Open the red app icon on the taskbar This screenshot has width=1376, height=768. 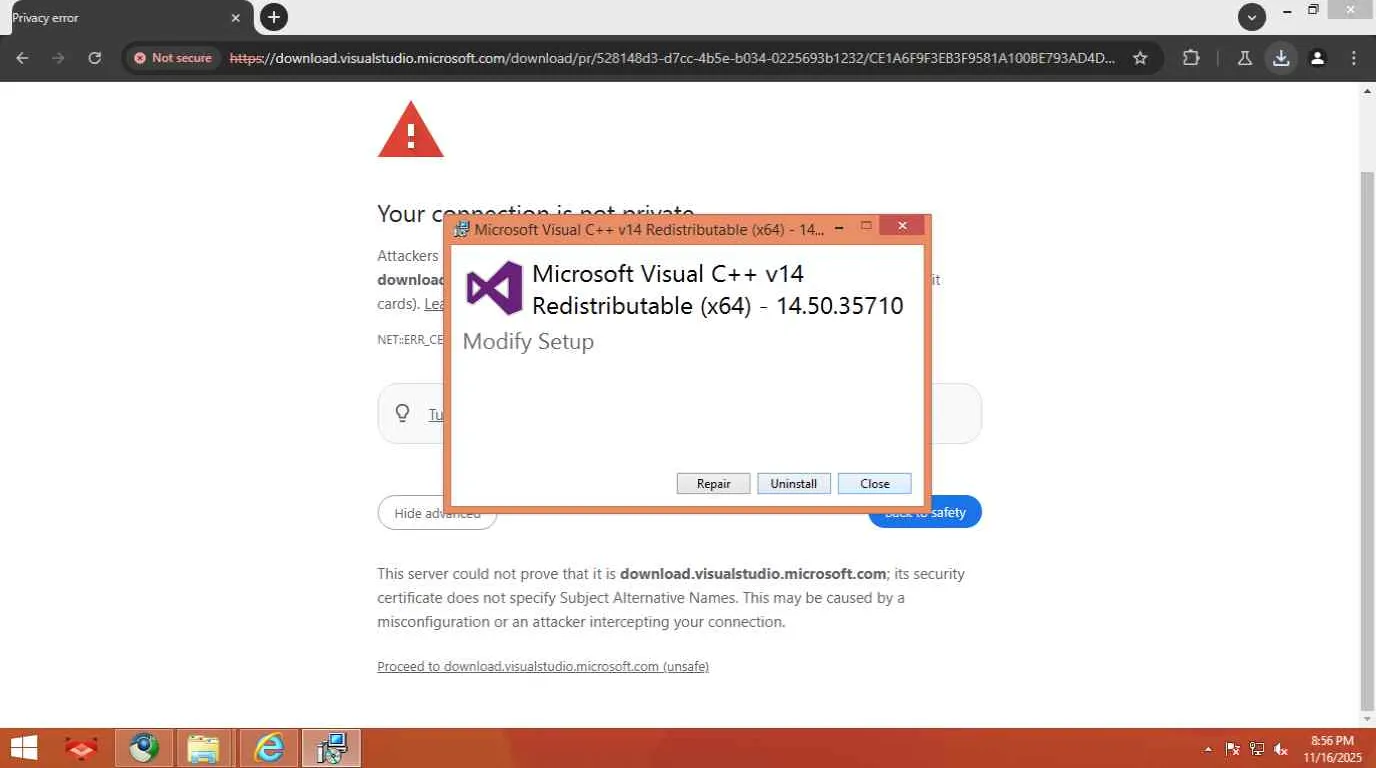pyautogui.click(x=82, y=748)
